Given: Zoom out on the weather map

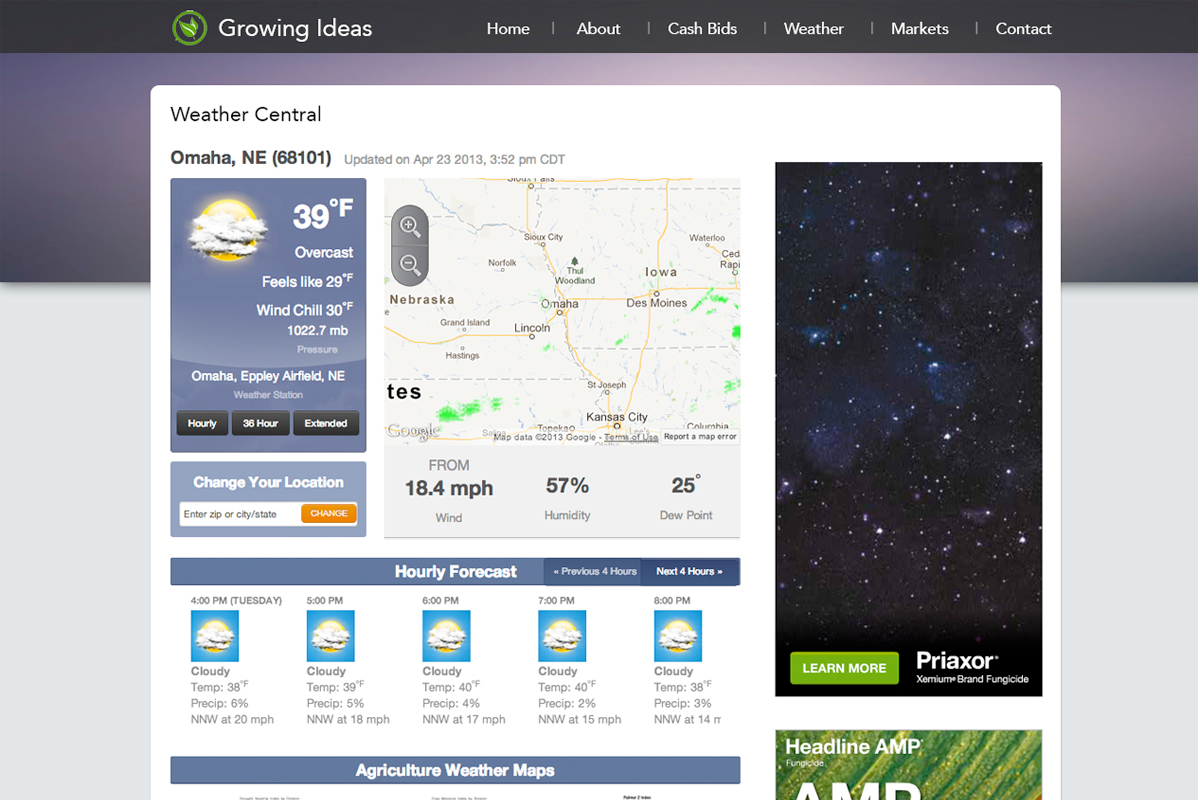Looking at the screenshot, I should click(x=409, y=265).
